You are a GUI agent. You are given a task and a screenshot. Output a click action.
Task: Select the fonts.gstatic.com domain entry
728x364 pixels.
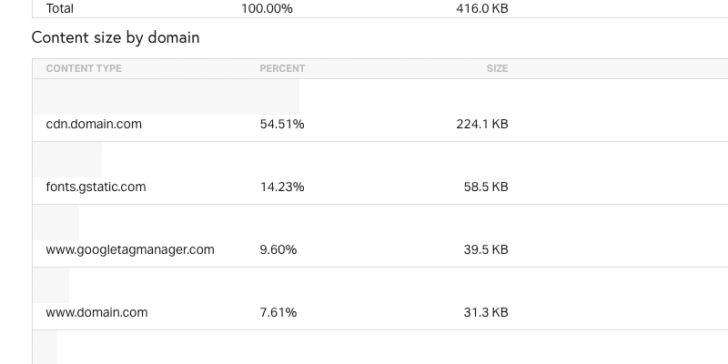(x=96, y=187)
